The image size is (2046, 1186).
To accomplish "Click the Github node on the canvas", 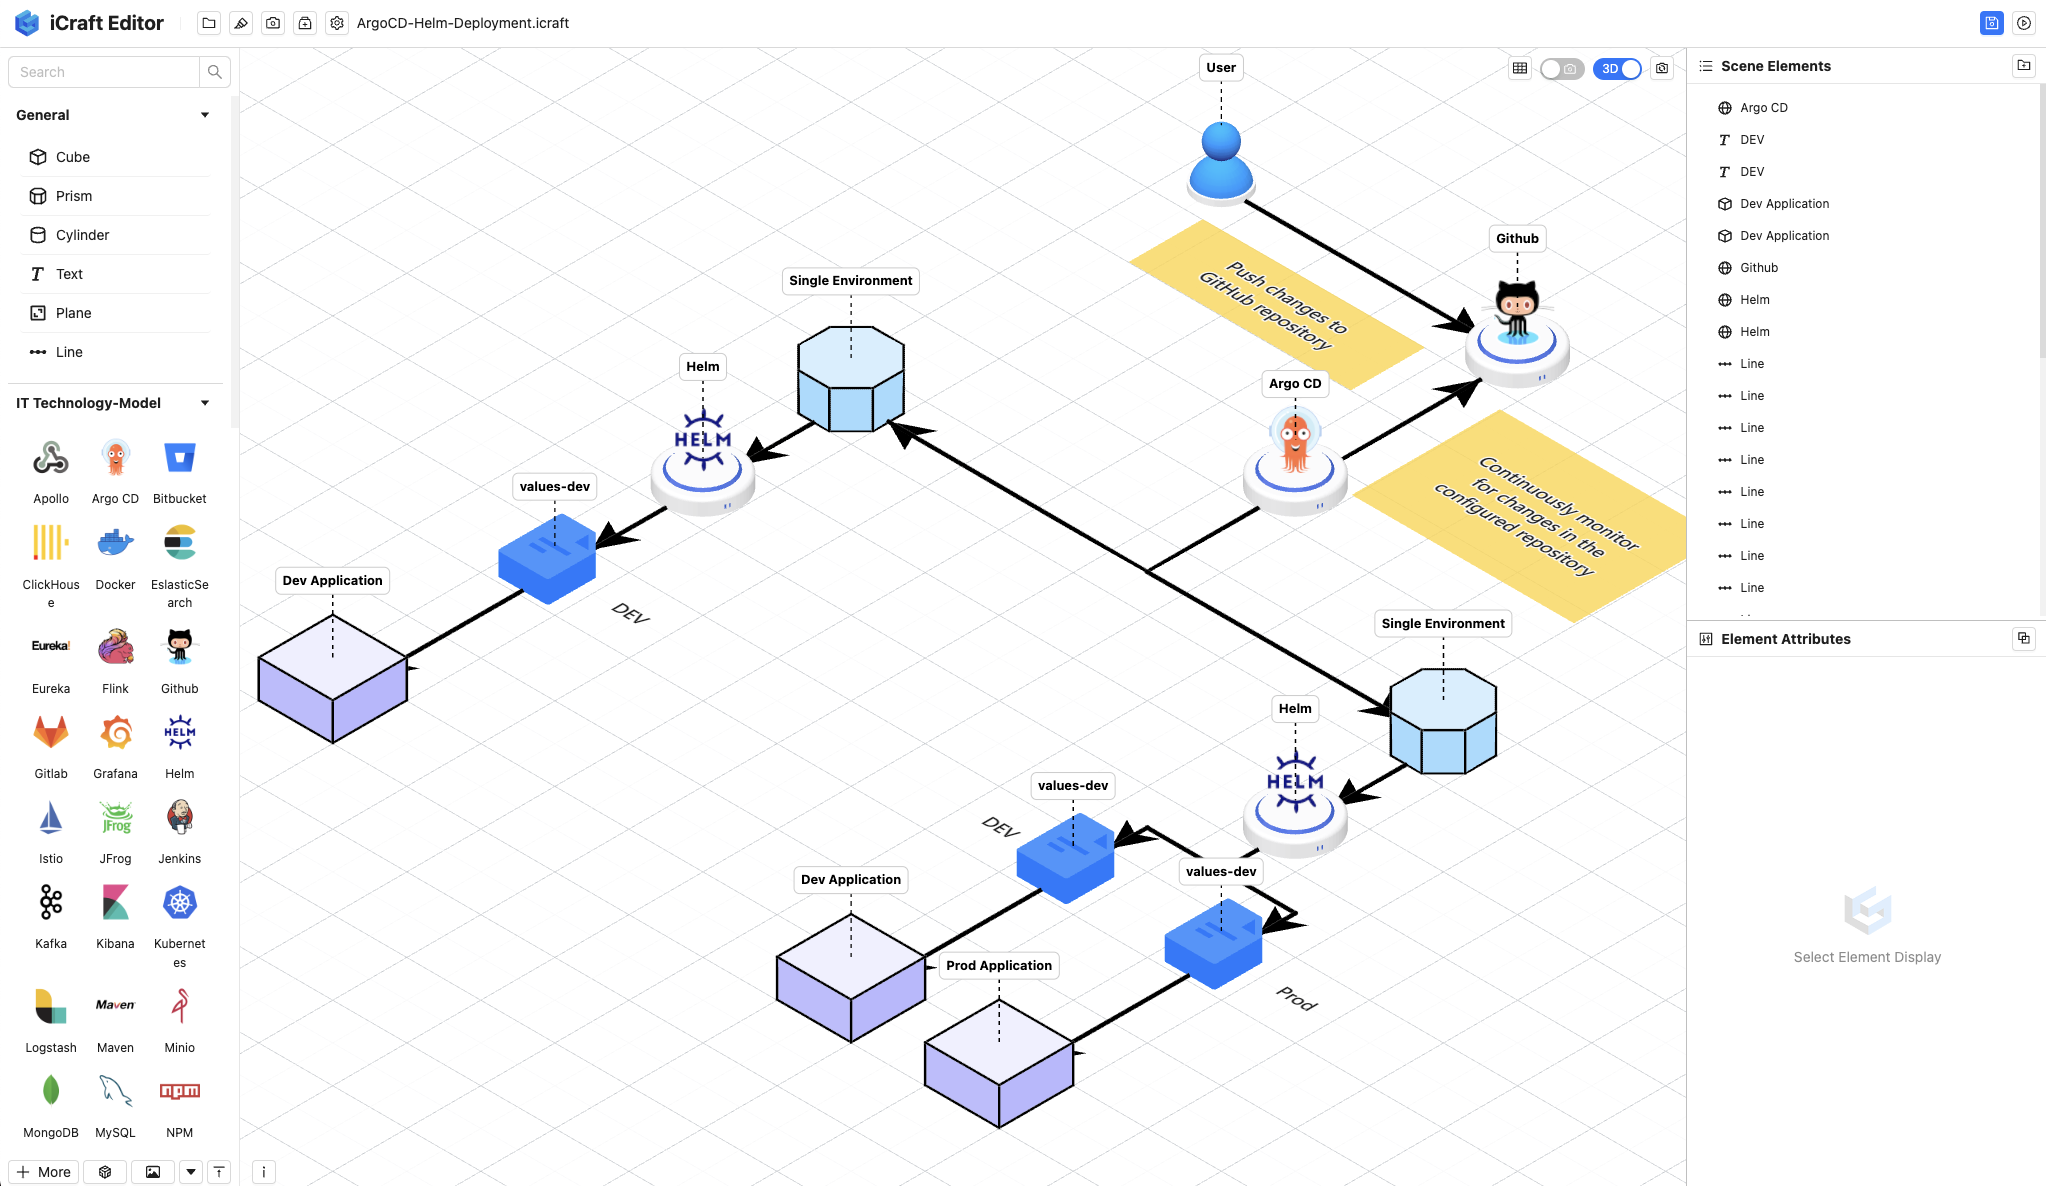I will click(x=1517, y=333).
